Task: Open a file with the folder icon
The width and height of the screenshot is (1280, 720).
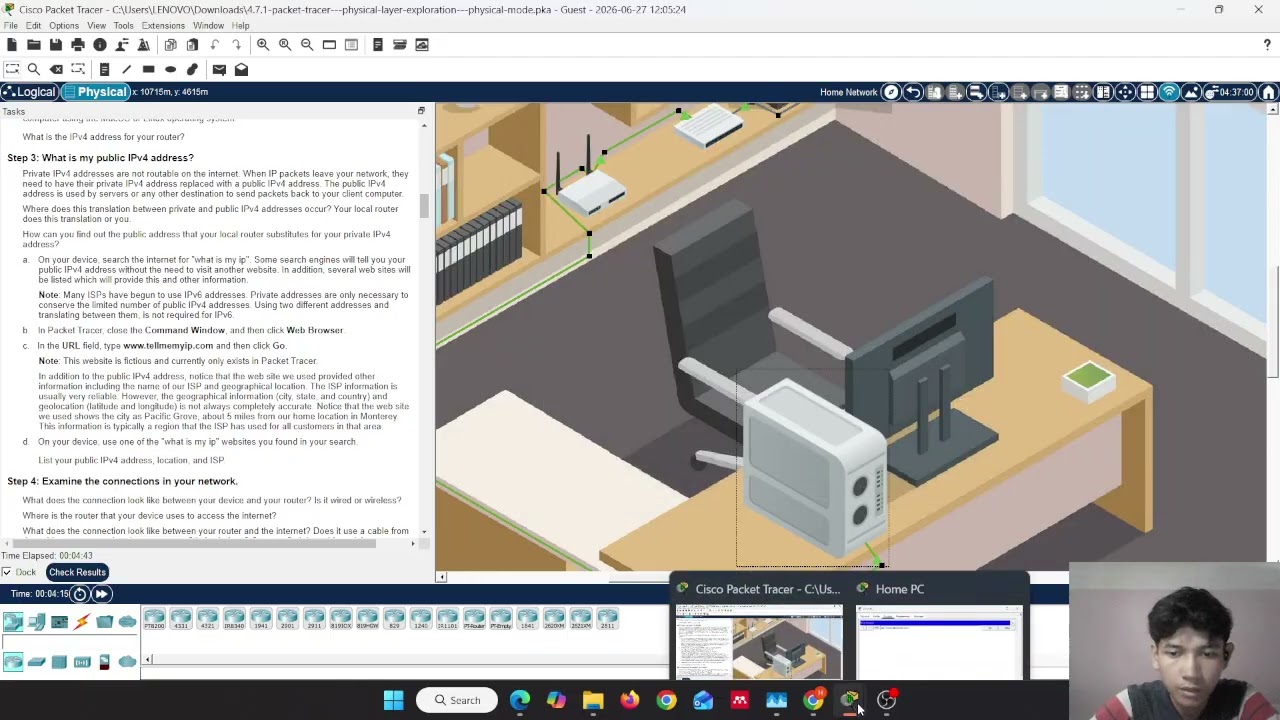Action: click(x=34, y=45)
